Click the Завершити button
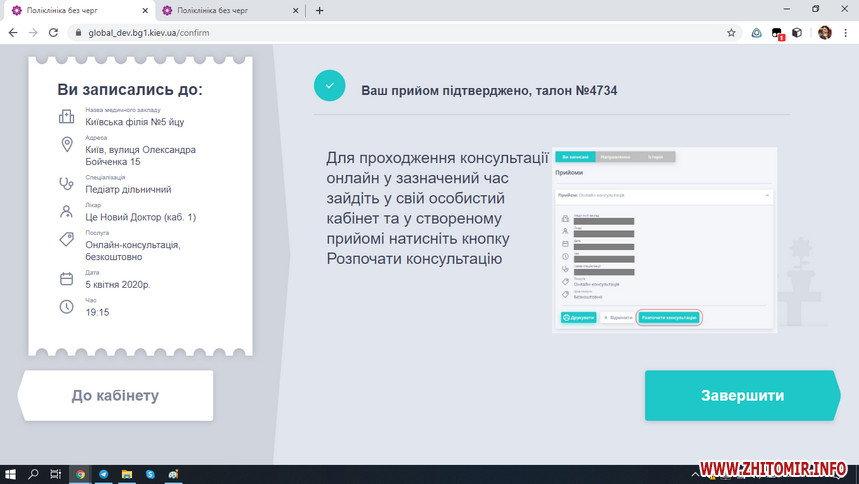This screenshot has width=859, height=484. pyautogui.click(x=741, y=395)
